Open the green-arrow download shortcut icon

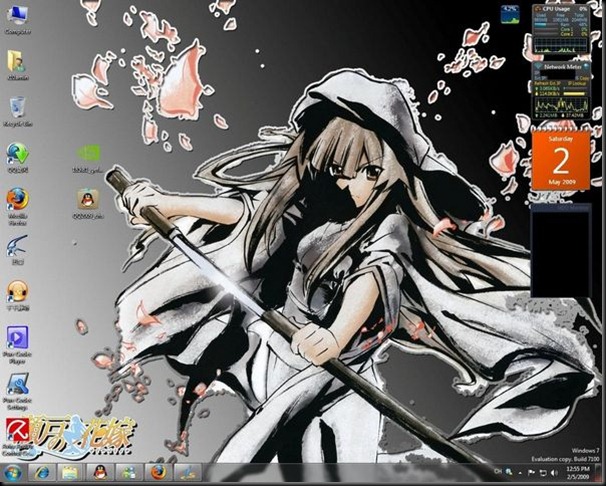(17, 156)
